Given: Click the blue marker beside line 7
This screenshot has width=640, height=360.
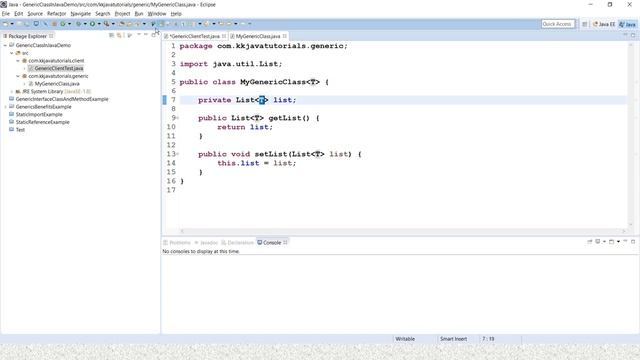Looking at the screenshot, I should [x=164, y=100].
